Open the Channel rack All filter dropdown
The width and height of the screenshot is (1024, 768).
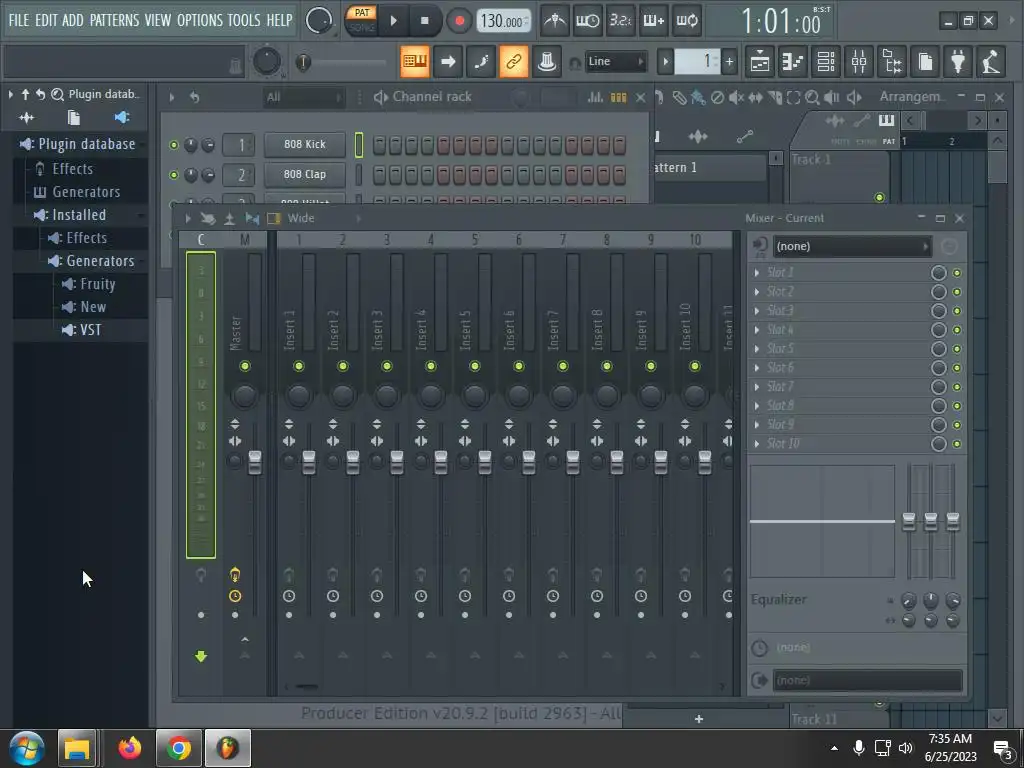(x=304, y=97)
